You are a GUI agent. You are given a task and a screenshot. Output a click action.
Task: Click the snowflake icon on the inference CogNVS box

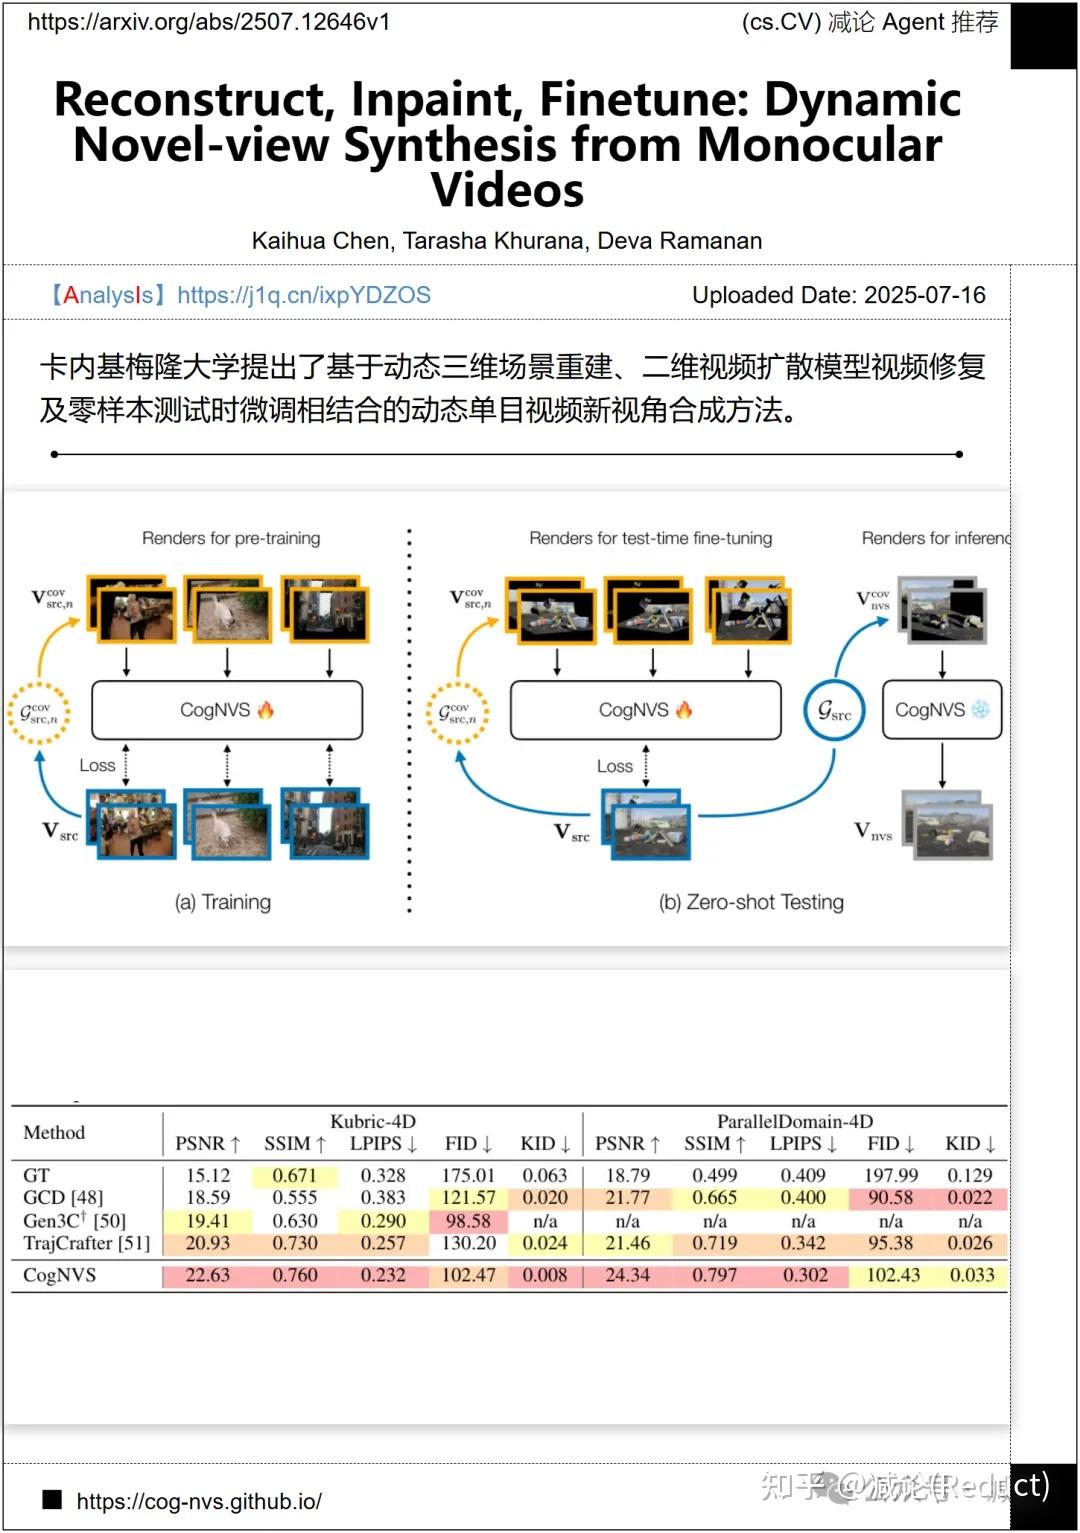980,710
